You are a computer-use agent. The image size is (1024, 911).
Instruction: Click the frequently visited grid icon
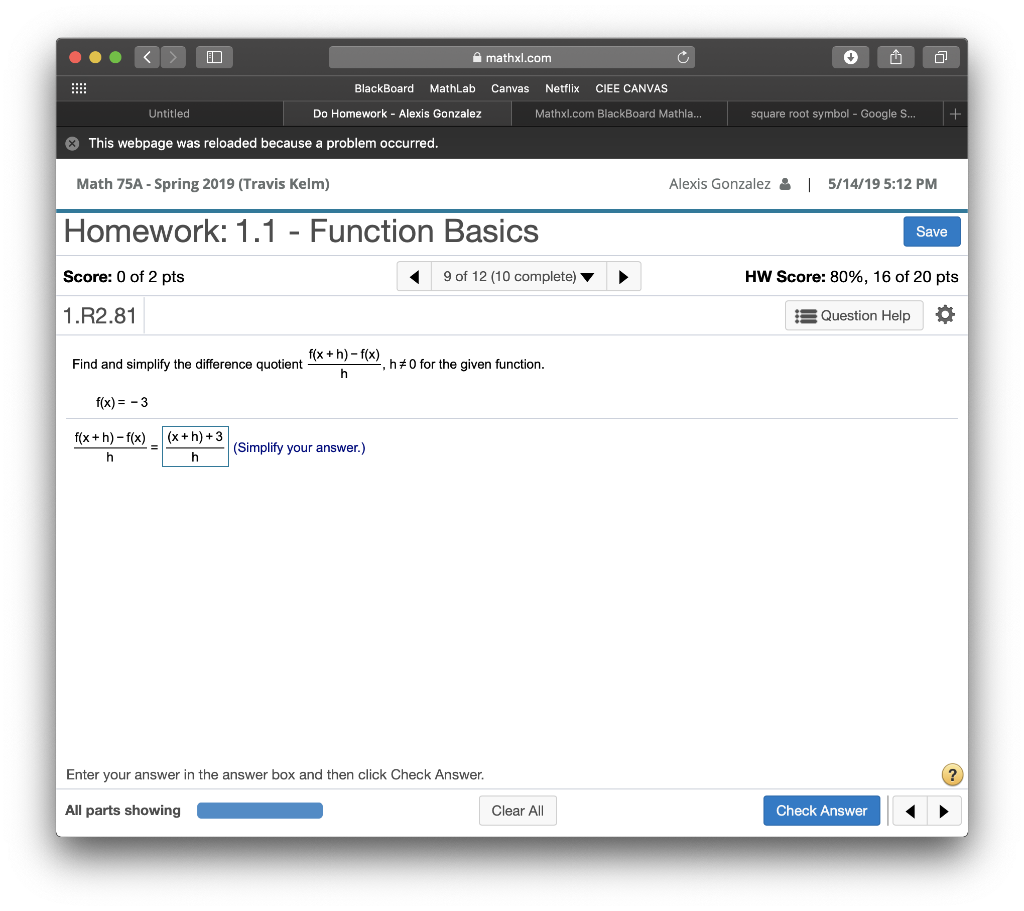(x=78, y=88)
